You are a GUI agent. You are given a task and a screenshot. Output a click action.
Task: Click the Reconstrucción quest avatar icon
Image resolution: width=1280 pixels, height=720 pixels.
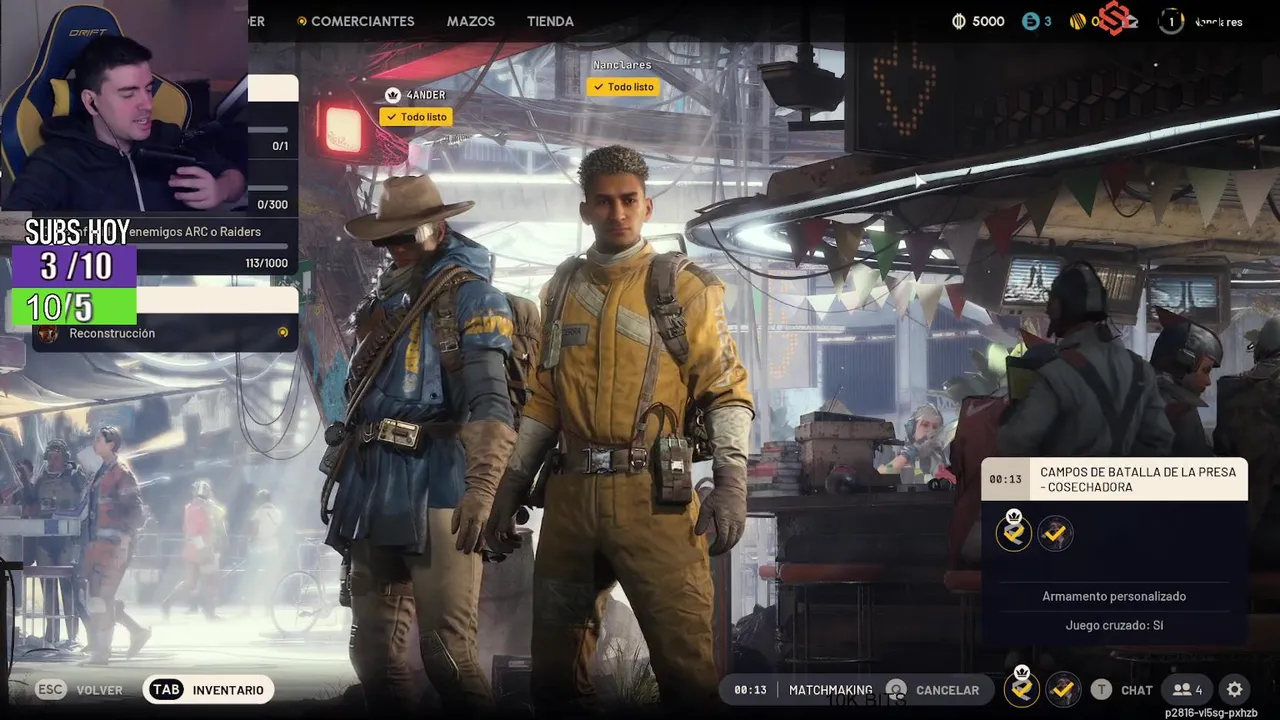coord(48,333)
